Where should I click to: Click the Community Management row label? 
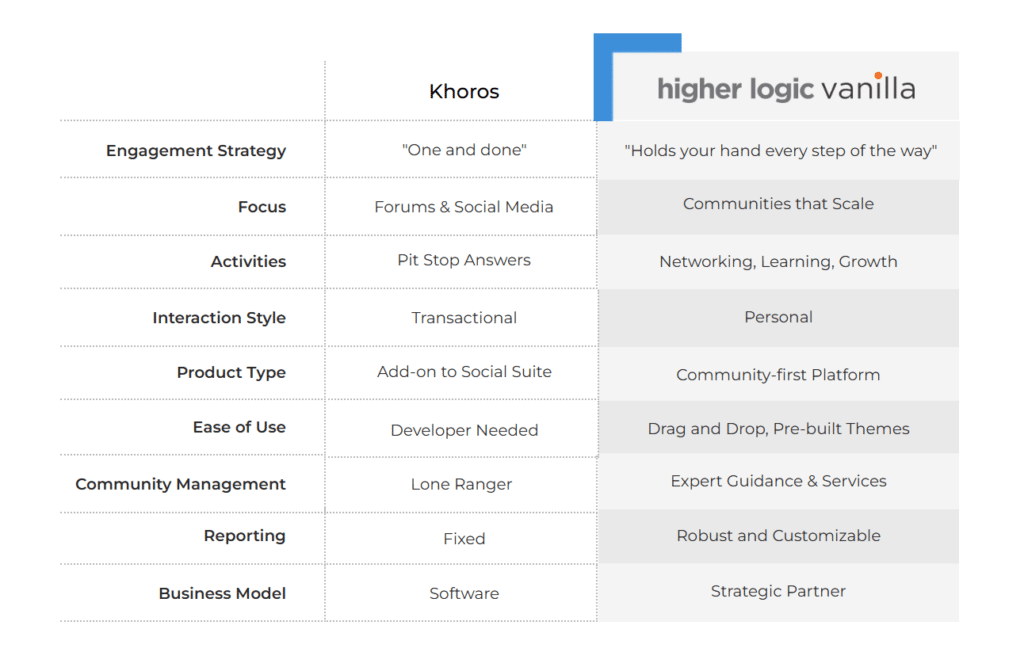[x=180, y=484]
